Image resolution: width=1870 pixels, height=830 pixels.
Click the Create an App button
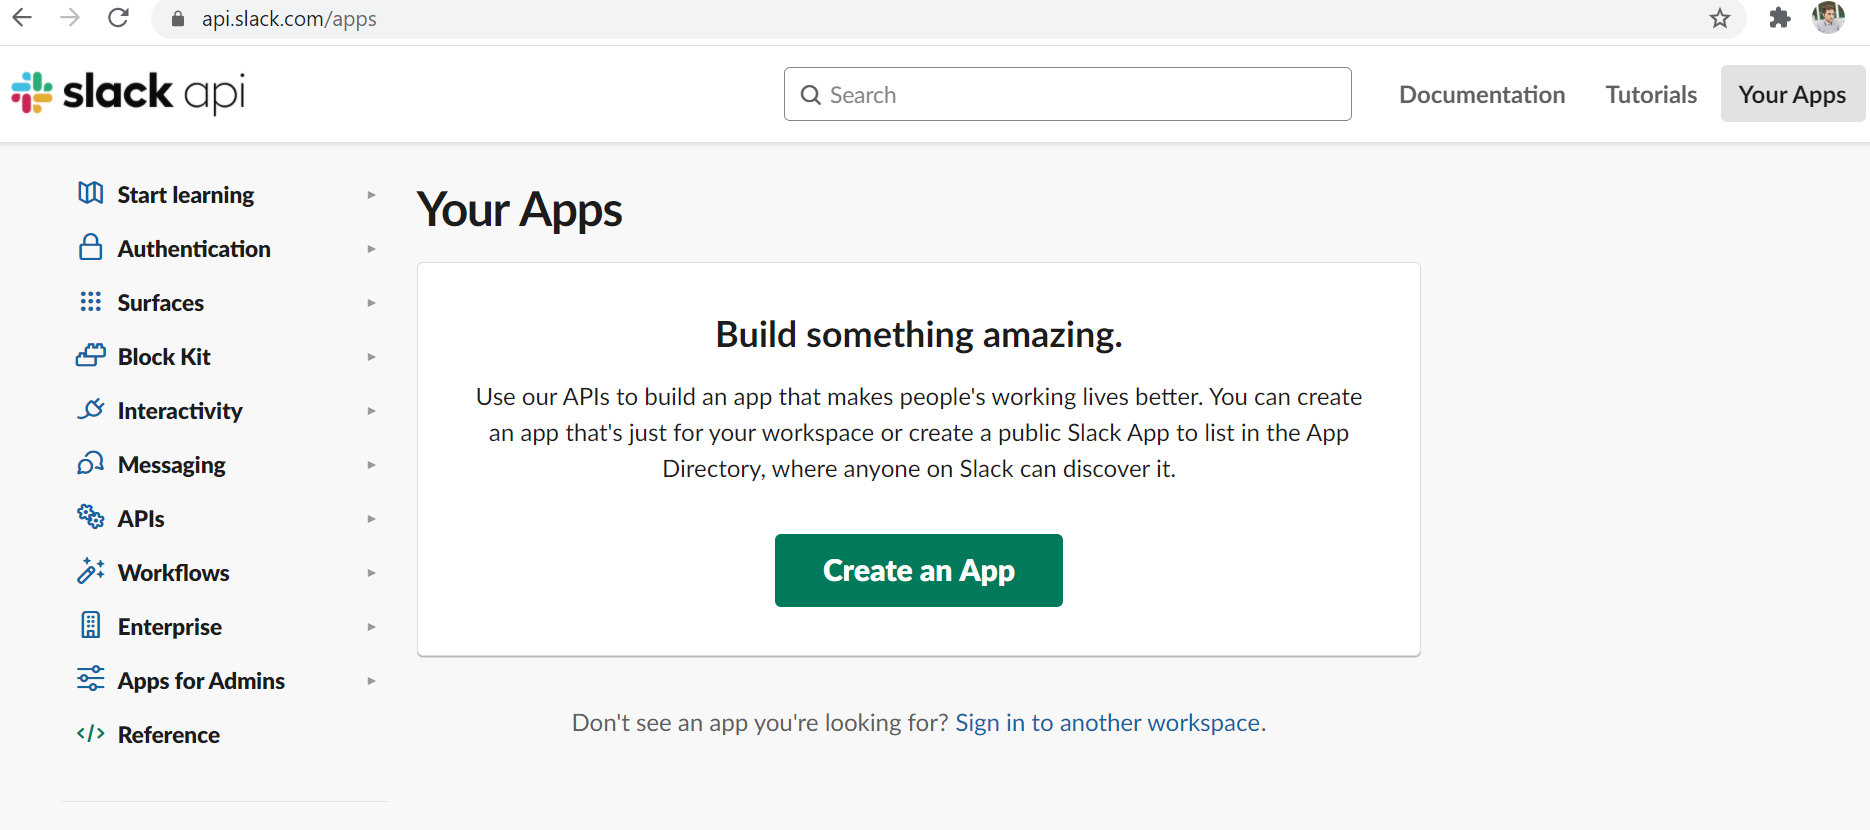[x=919, y=570]
